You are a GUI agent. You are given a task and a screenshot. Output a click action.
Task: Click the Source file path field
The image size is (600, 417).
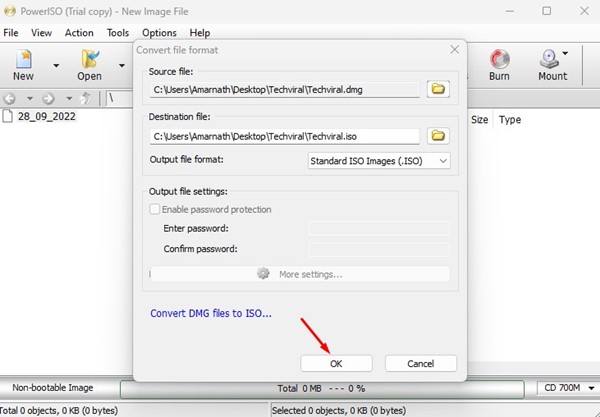(x=285, y=90)
